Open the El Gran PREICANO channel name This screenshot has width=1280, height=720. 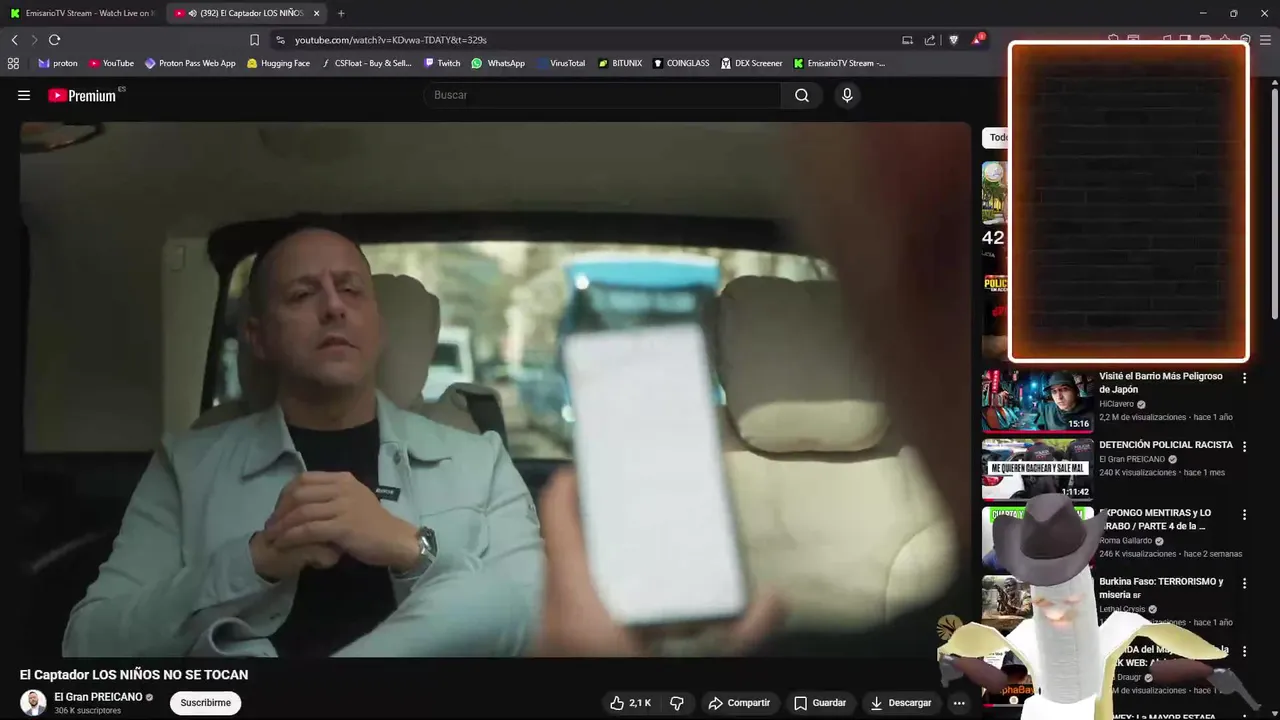click(x=98, y=697)
